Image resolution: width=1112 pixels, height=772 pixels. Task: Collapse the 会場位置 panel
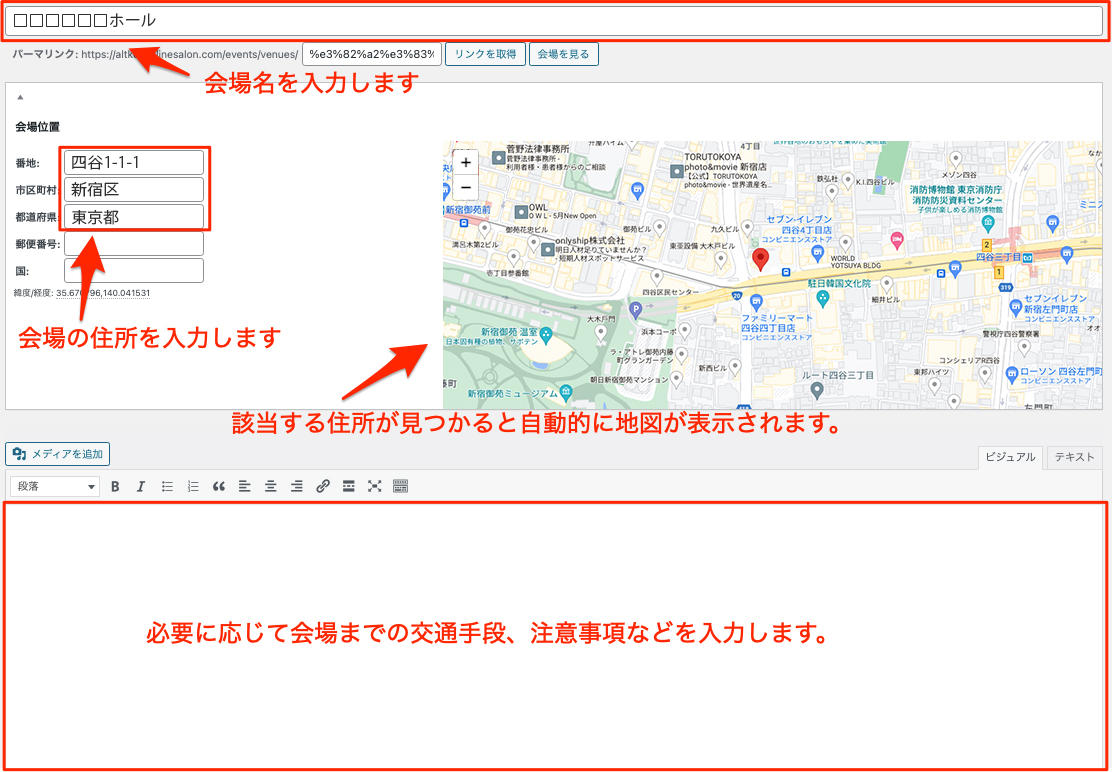[x=20, y=97]
